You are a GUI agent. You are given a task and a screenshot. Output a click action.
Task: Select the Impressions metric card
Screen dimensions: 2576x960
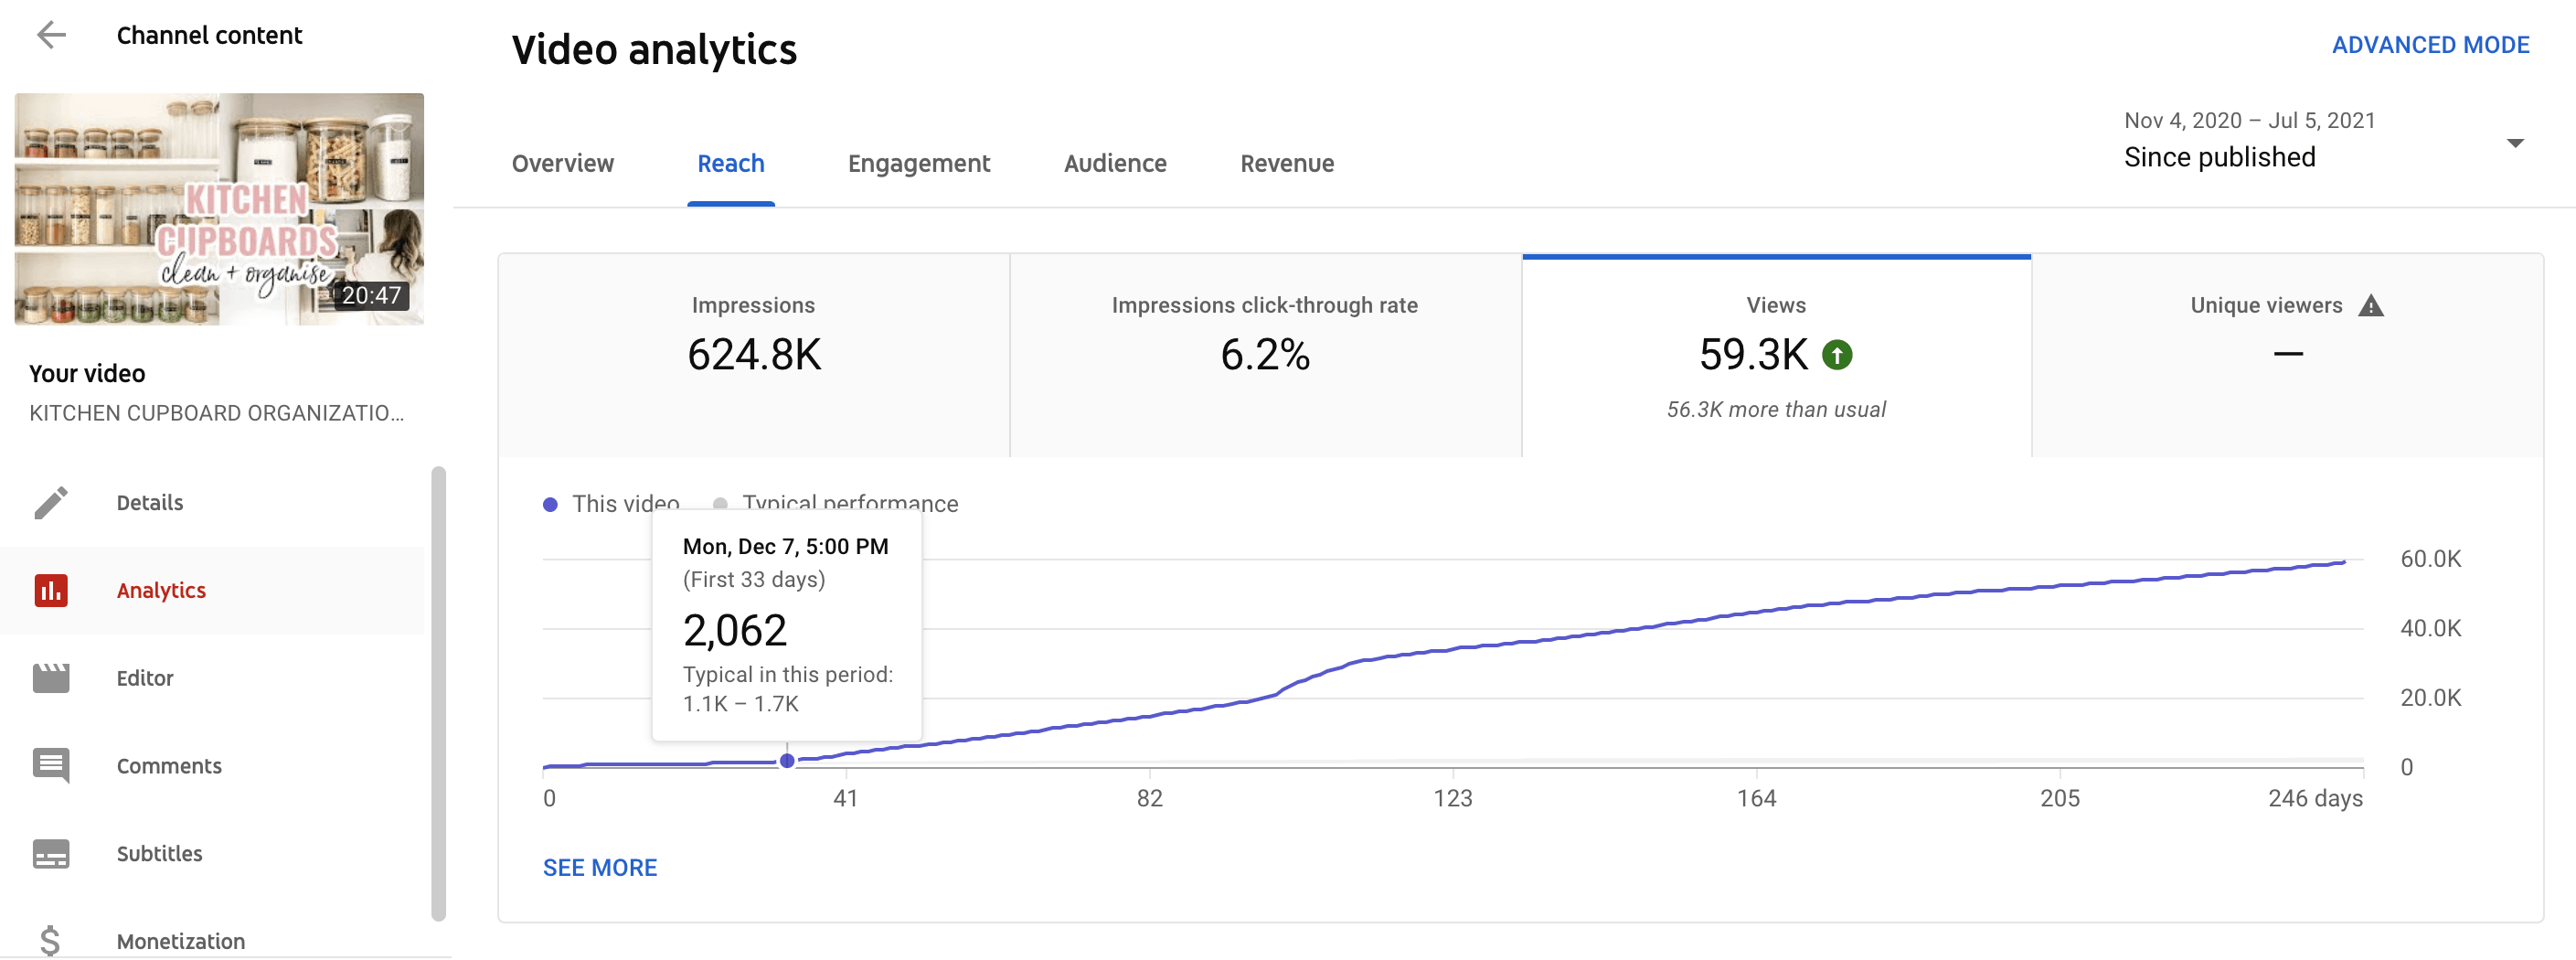pos(754,356)
